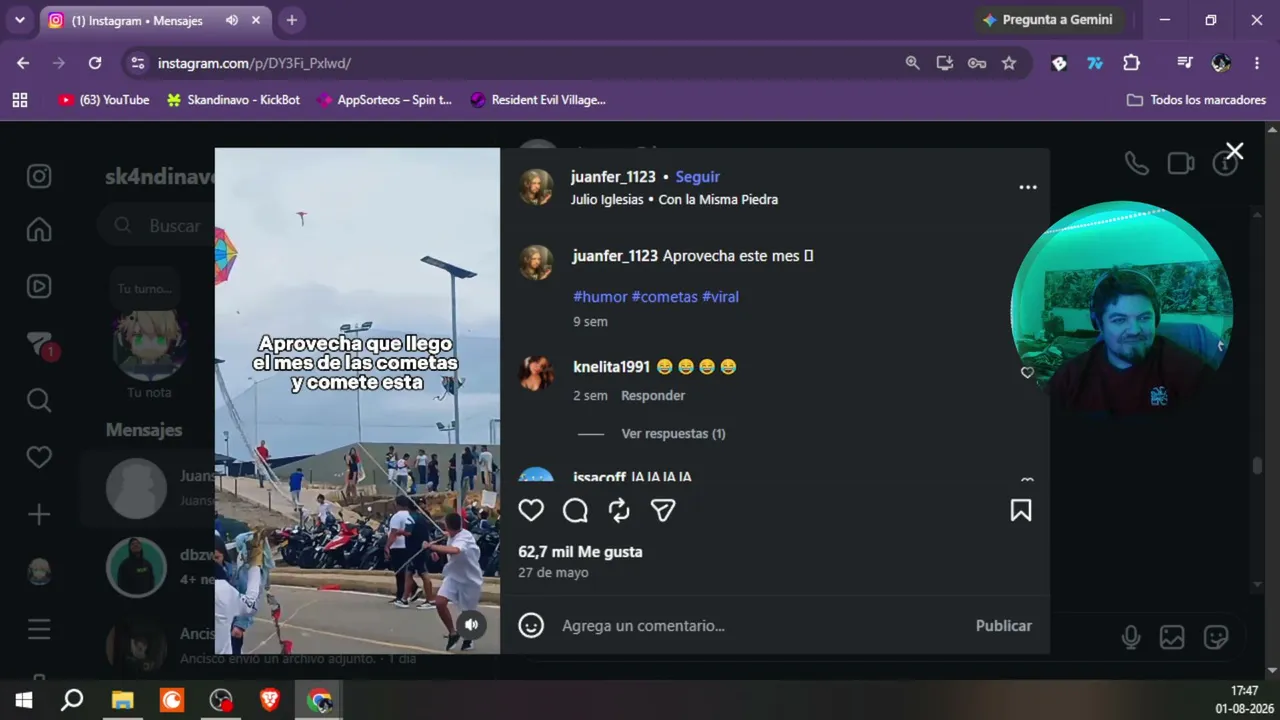
Task: Open Crunchyroll from the Windows taskbar
Action: coord(172,700)
